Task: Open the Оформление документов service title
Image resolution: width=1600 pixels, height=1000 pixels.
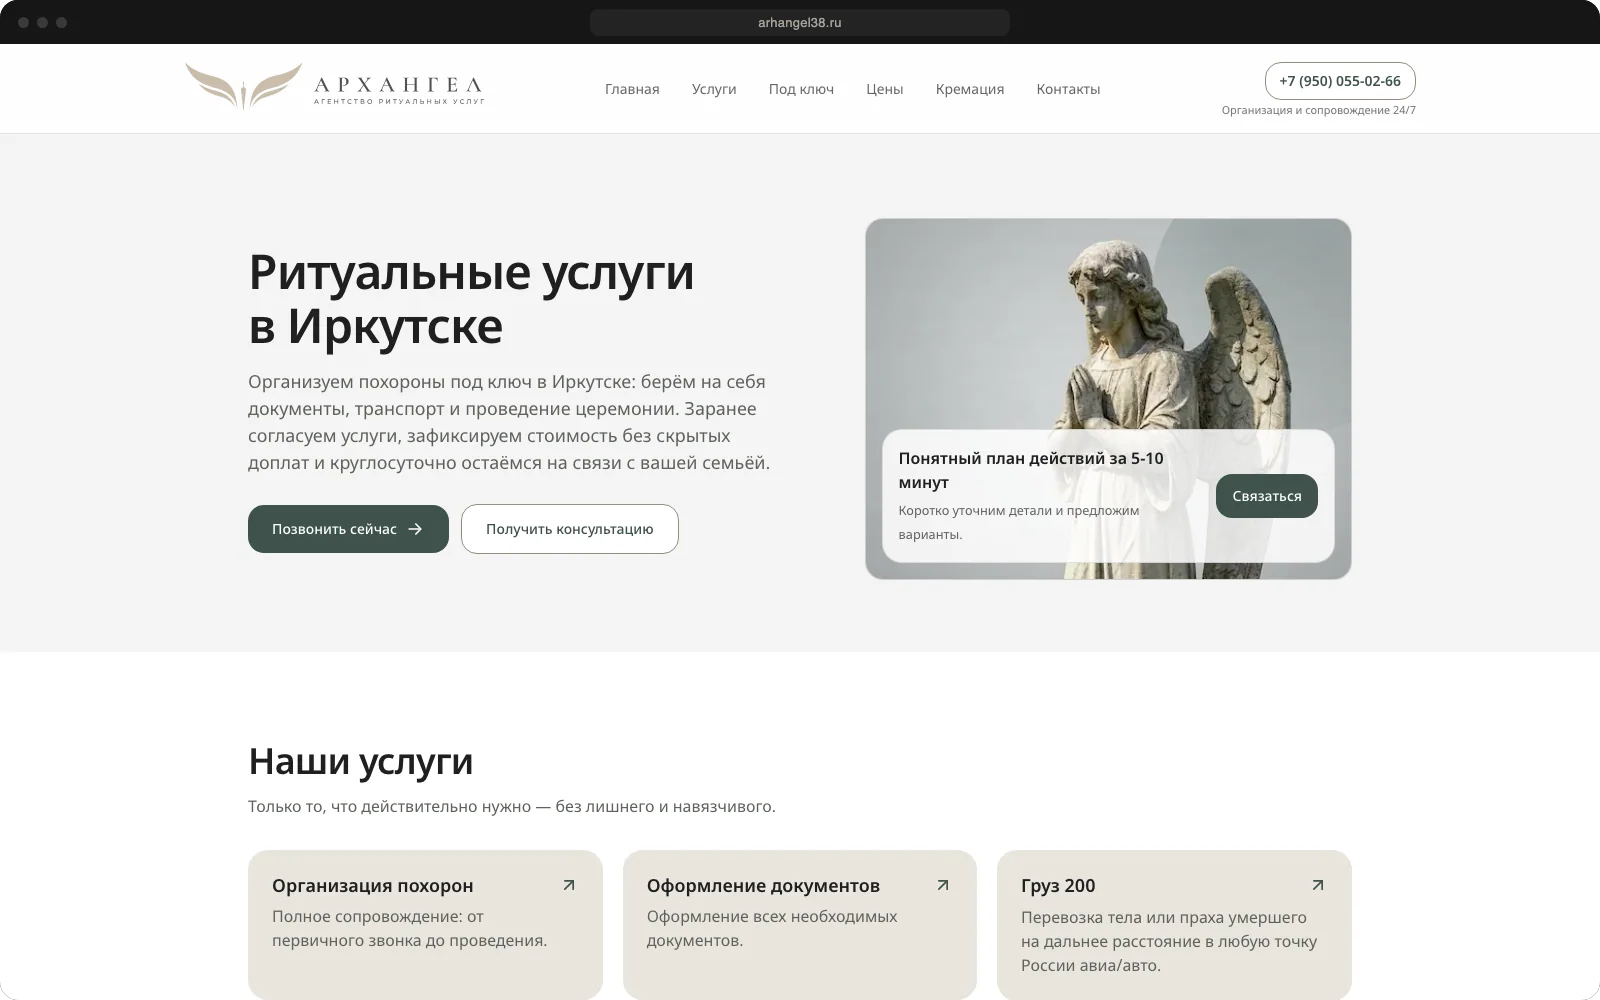Action: coord(763,885)
